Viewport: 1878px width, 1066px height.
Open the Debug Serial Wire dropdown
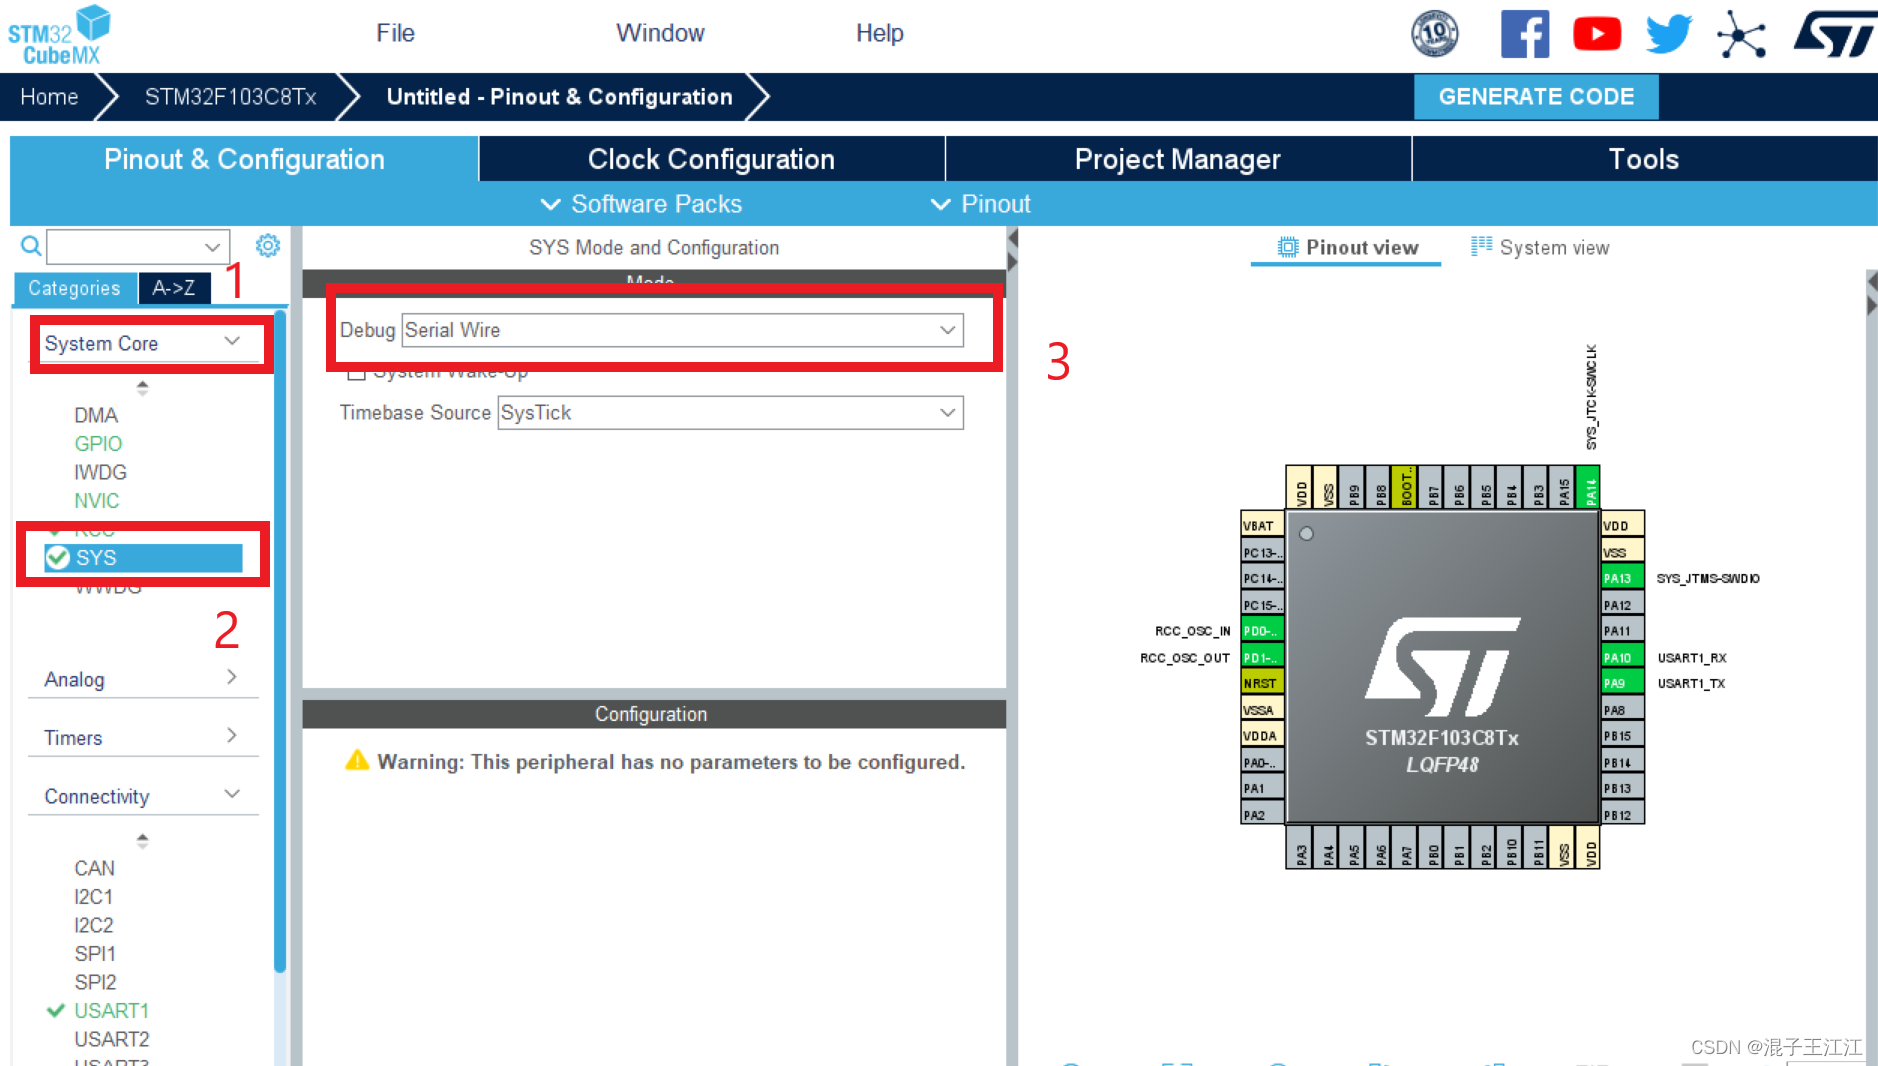point(682,330)
